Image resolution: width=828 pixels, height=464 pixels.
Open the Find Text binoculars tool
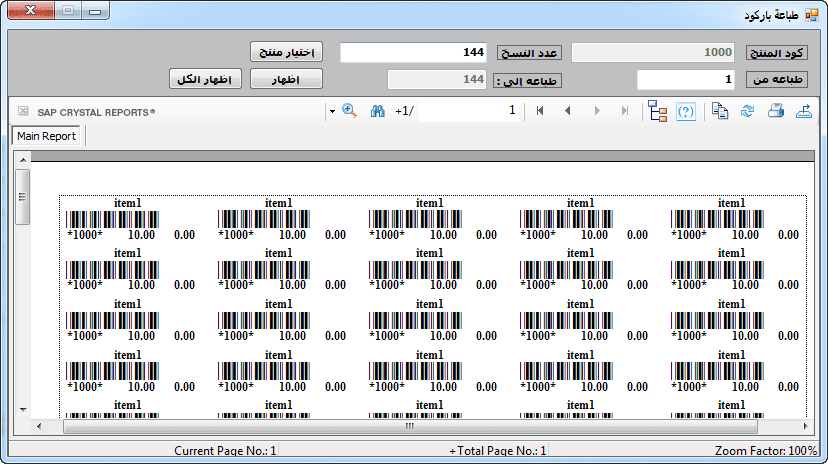pyautogui.click(x=378, y=111)
